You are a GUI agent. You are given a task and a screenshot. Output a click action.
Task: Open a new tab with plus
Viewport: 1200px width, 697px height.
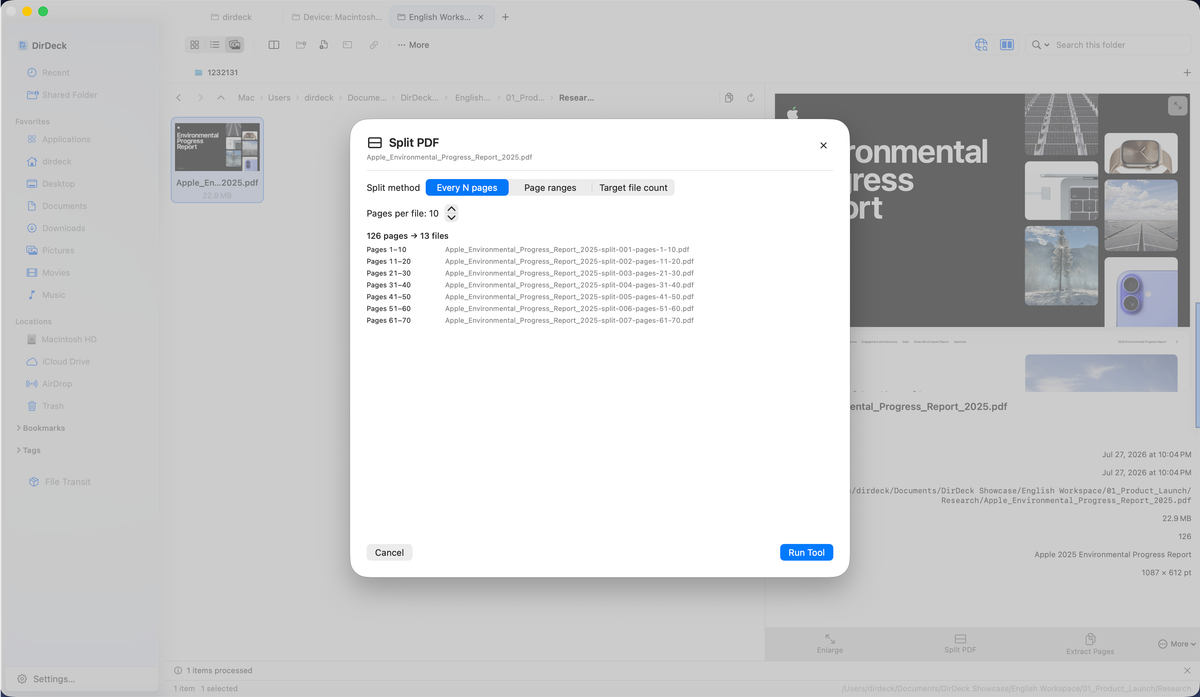click(505, 17)
